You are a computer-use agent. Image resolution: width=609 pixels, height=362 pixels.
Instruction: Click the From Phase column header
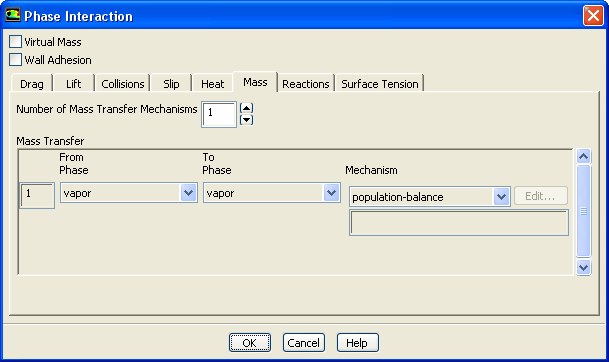(74, 164)
